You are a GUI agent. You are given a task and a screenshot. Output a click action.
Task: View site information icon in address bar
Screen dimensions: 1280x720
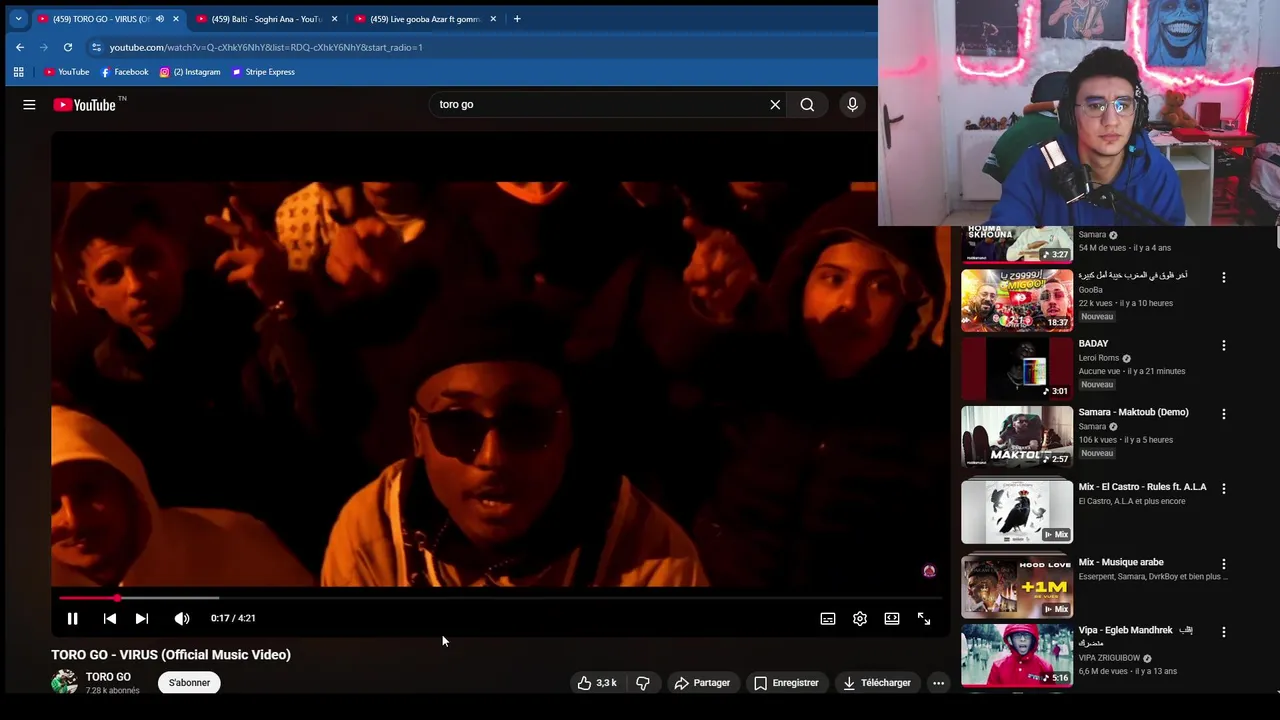(96, 47)
